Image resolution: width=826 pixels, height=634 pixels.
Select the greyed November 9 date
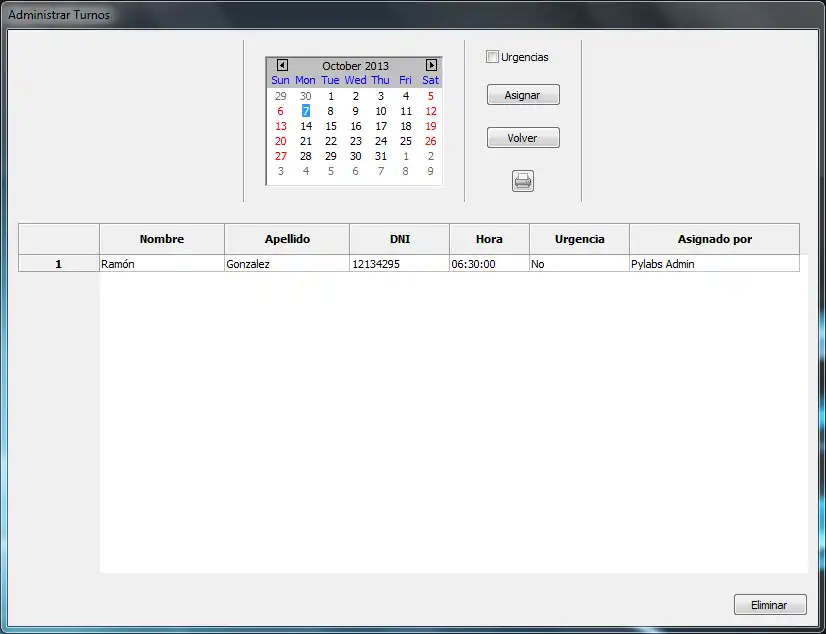431,171
